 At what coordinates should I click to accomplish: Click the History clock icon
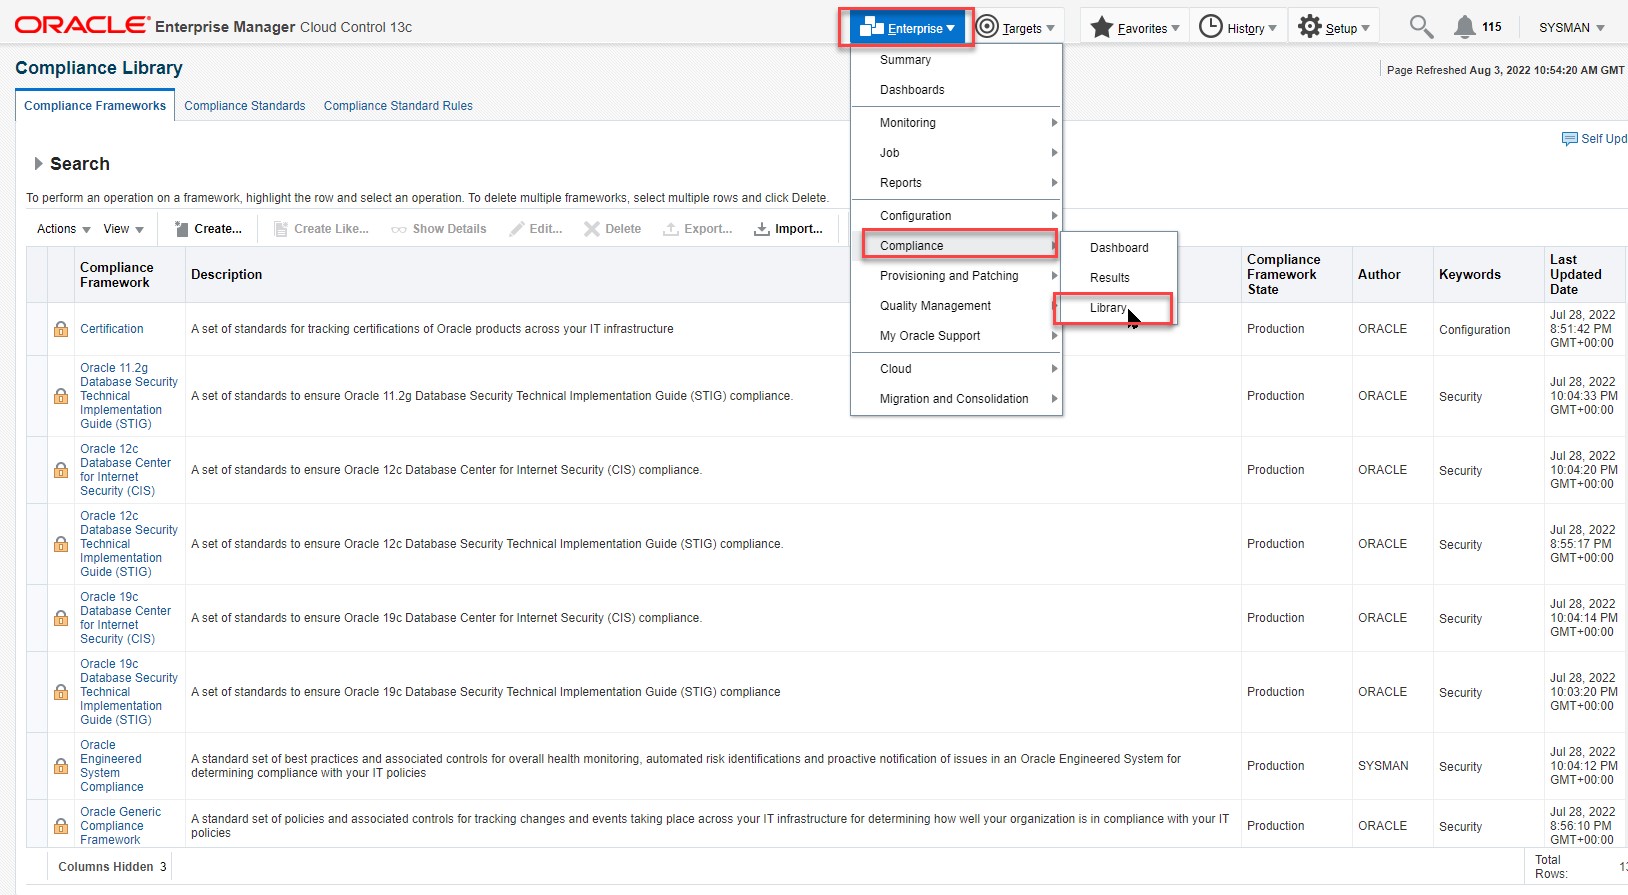pos(1210,27)
